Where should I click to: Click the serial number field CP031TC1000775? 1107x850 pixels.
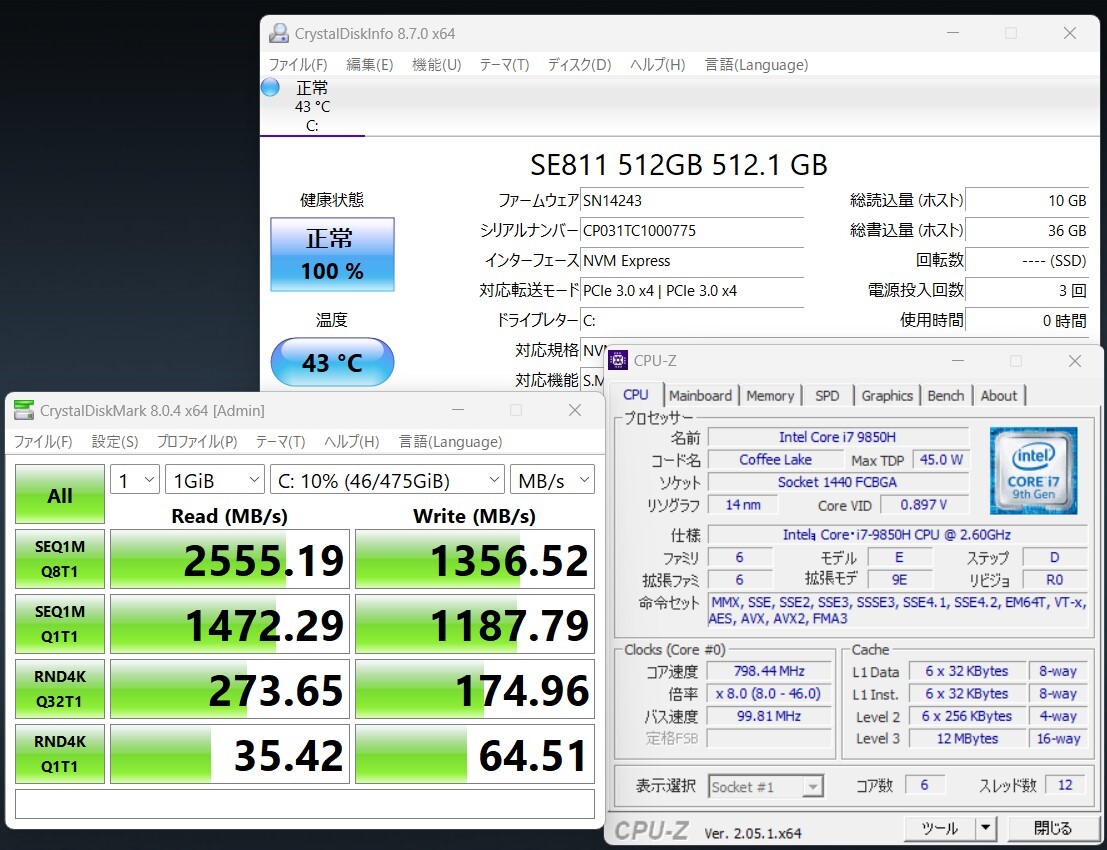click(x=692, y=231)
